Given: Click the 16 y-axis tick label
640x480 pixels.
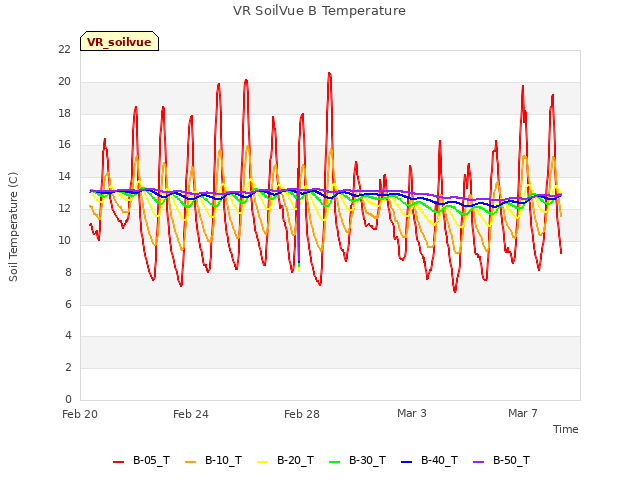Looking at the screenshot, I should point(64,145).
